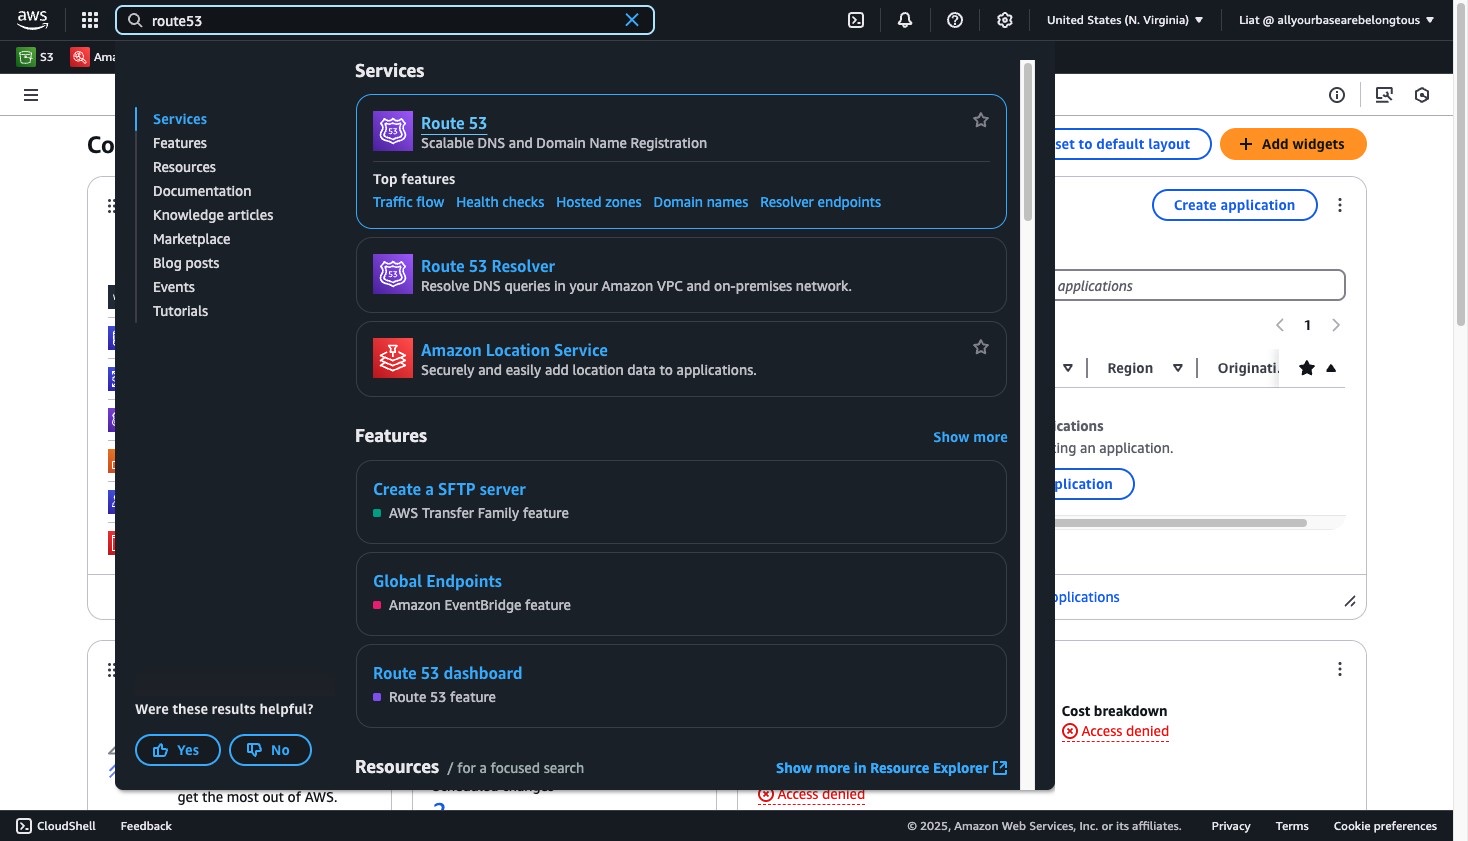The width and height of the screenshot is (1468, 841).
Task: Open the settings gear in header
Action: click(1005, 20)
